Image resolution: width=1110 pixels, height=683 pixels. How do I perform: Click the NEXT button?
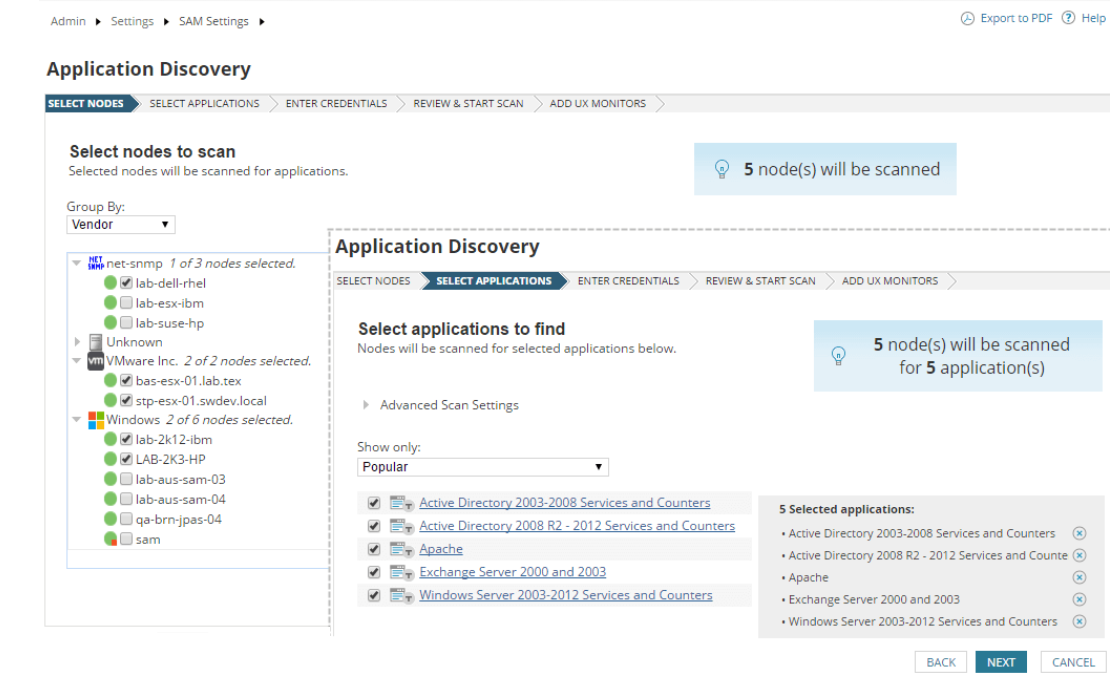coord(1001,662)
